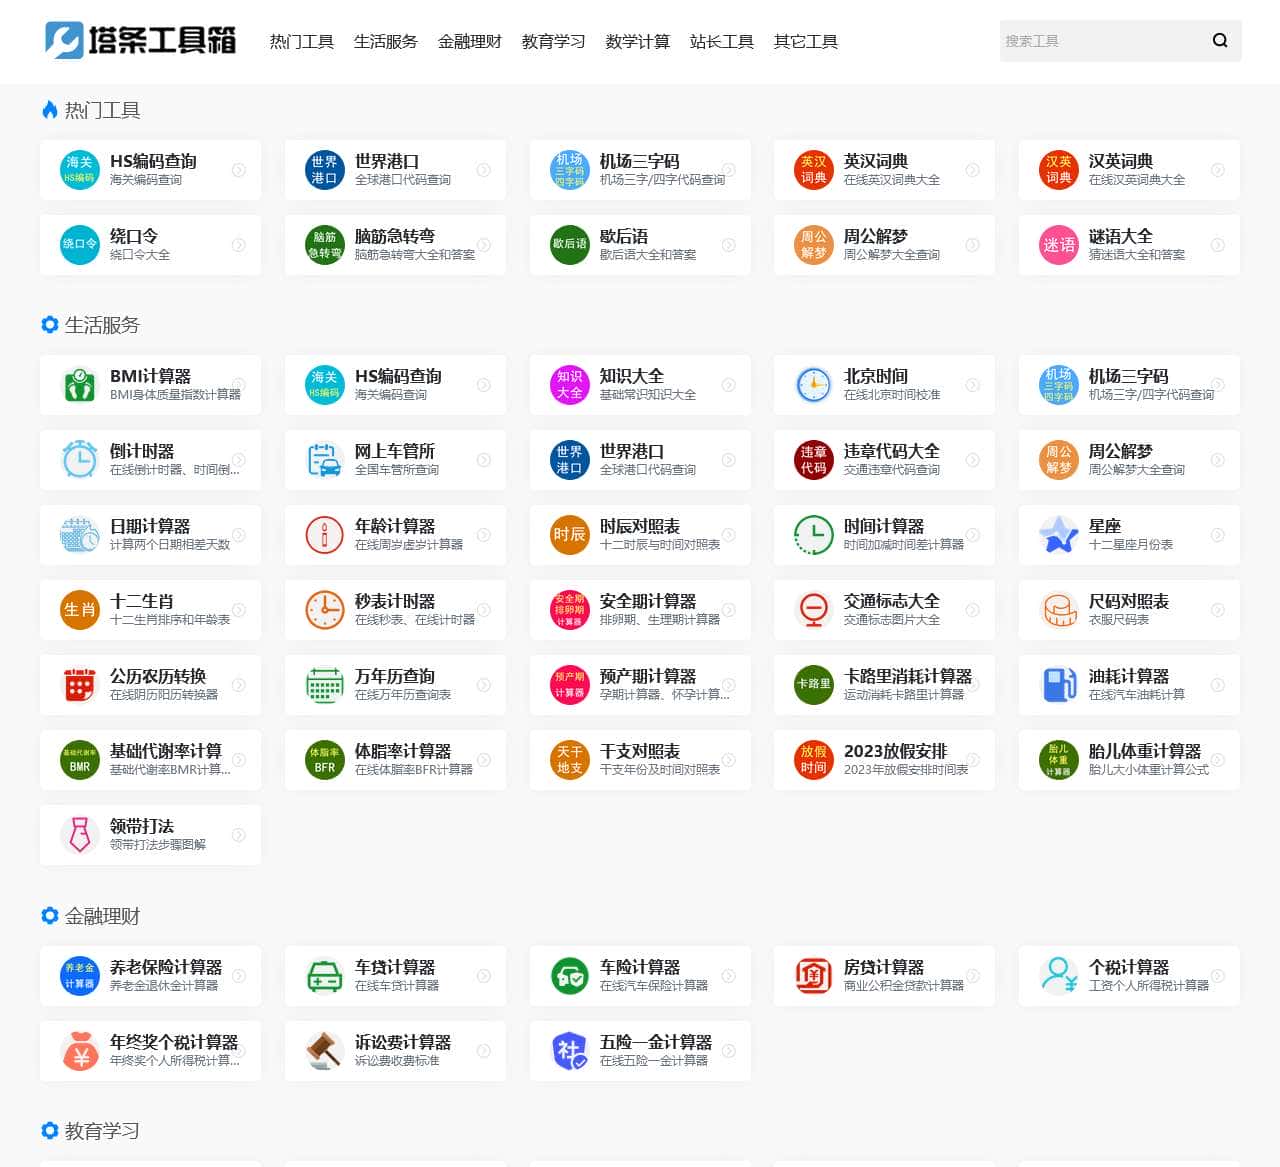Click the 年终奖个税计算器 money bag icon
The image size is (1280, 1167).
[x=79, y=1051]
